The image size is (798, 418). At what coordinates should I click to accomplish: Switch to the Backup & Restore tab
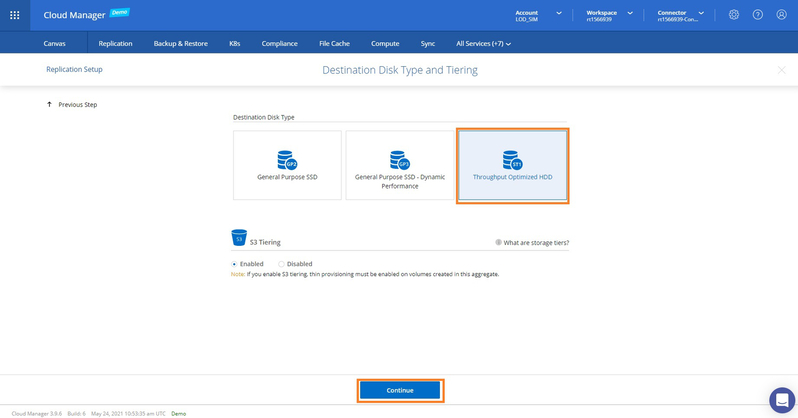pos(181,44)
